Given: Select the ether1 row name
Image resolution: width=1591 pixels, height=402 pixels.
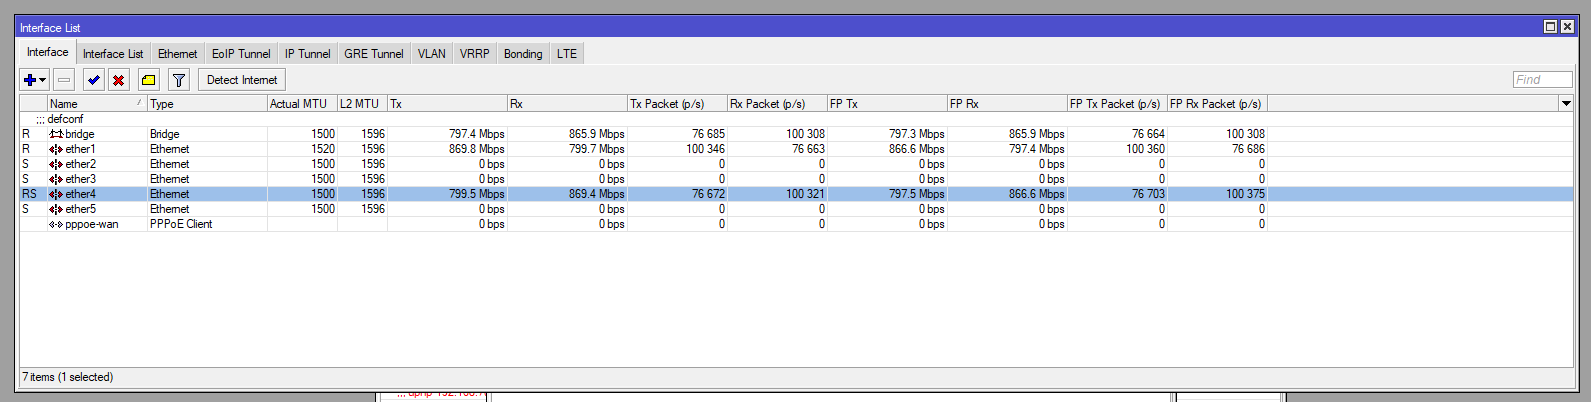Looking at the screenshot, I should [x=81, y=149].
